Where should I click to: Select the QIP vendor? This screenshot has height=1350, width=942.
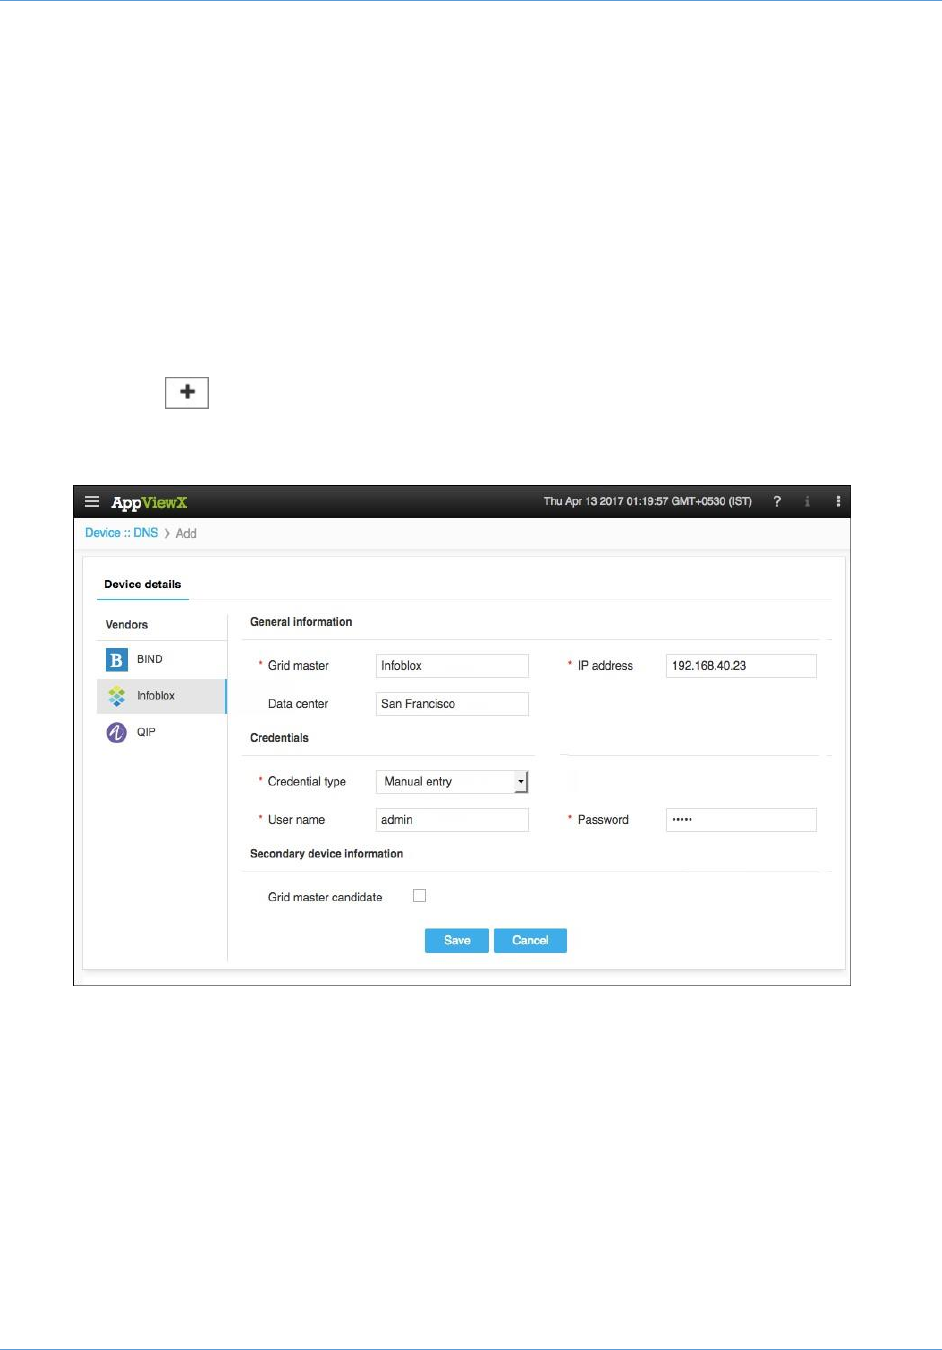[x=162, y=732]
